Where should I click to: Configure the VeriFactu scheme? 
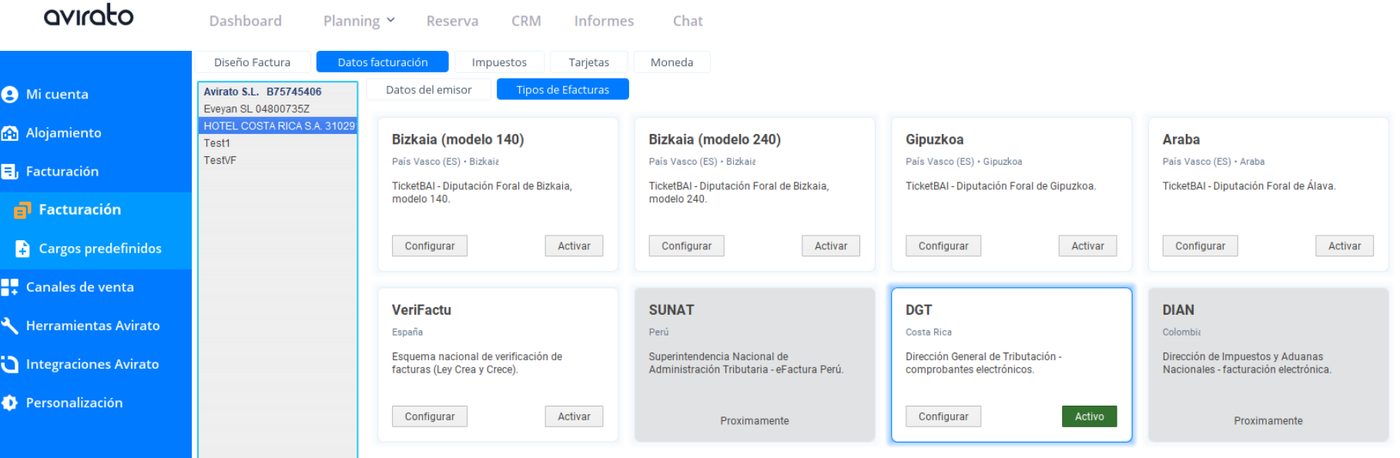429,417
